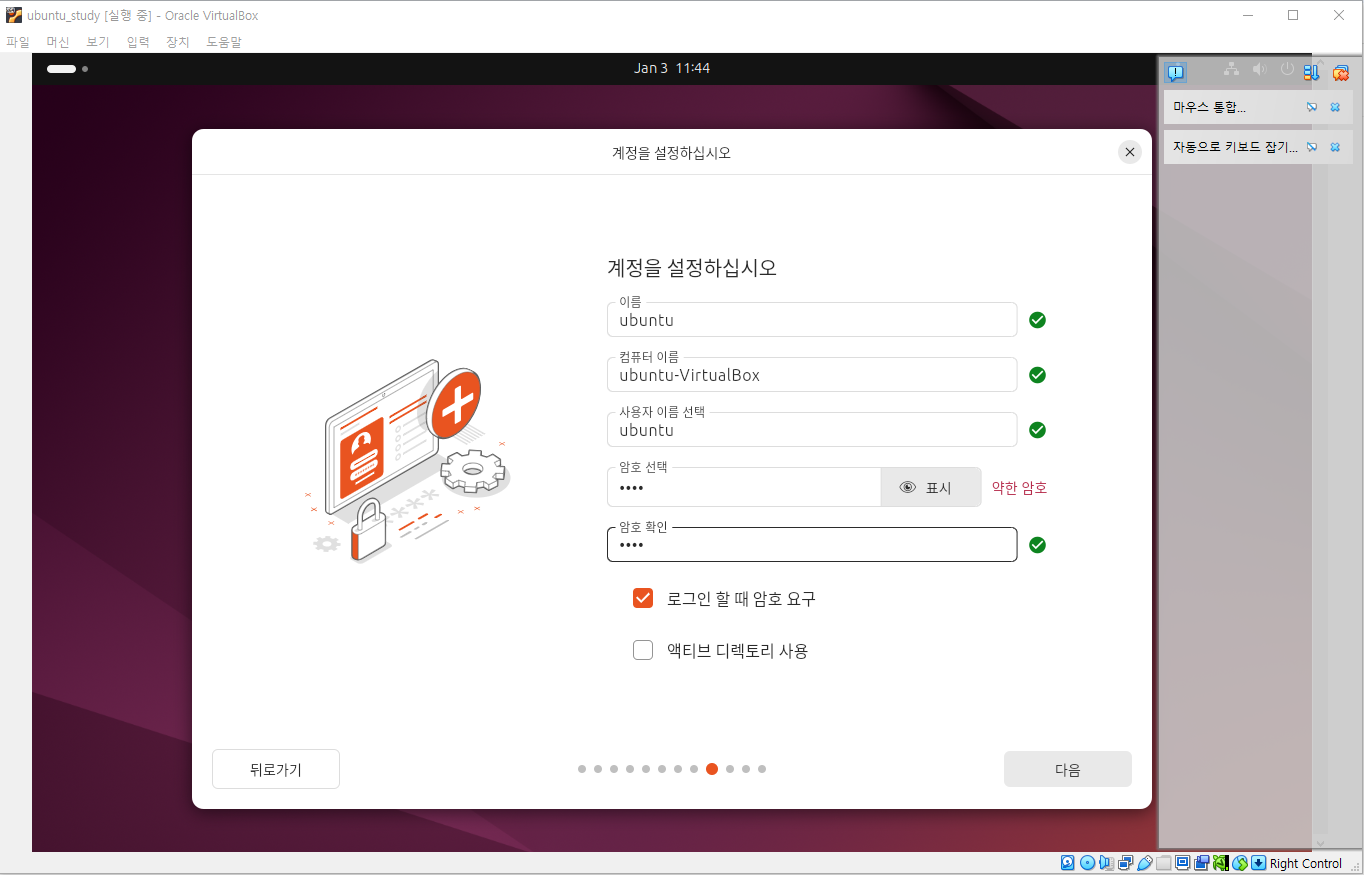
Task: Click the grey shared folders icon in status bar
Action: [x=1164, y=863]
